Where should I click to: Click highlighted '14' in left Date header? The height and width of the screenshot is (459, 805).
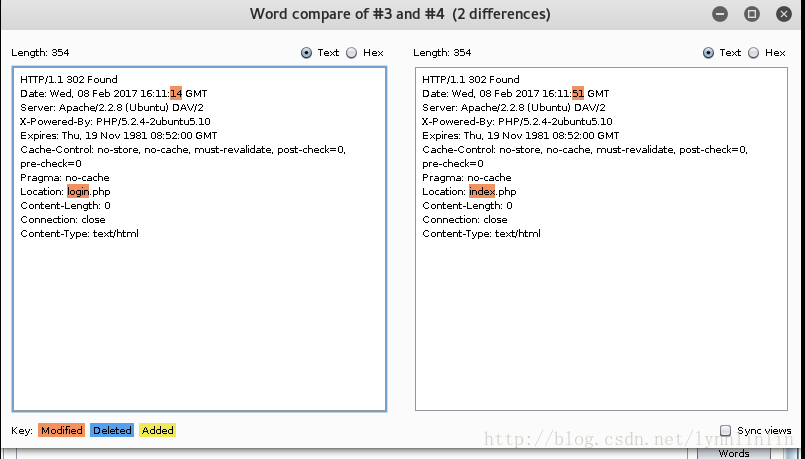176,93
